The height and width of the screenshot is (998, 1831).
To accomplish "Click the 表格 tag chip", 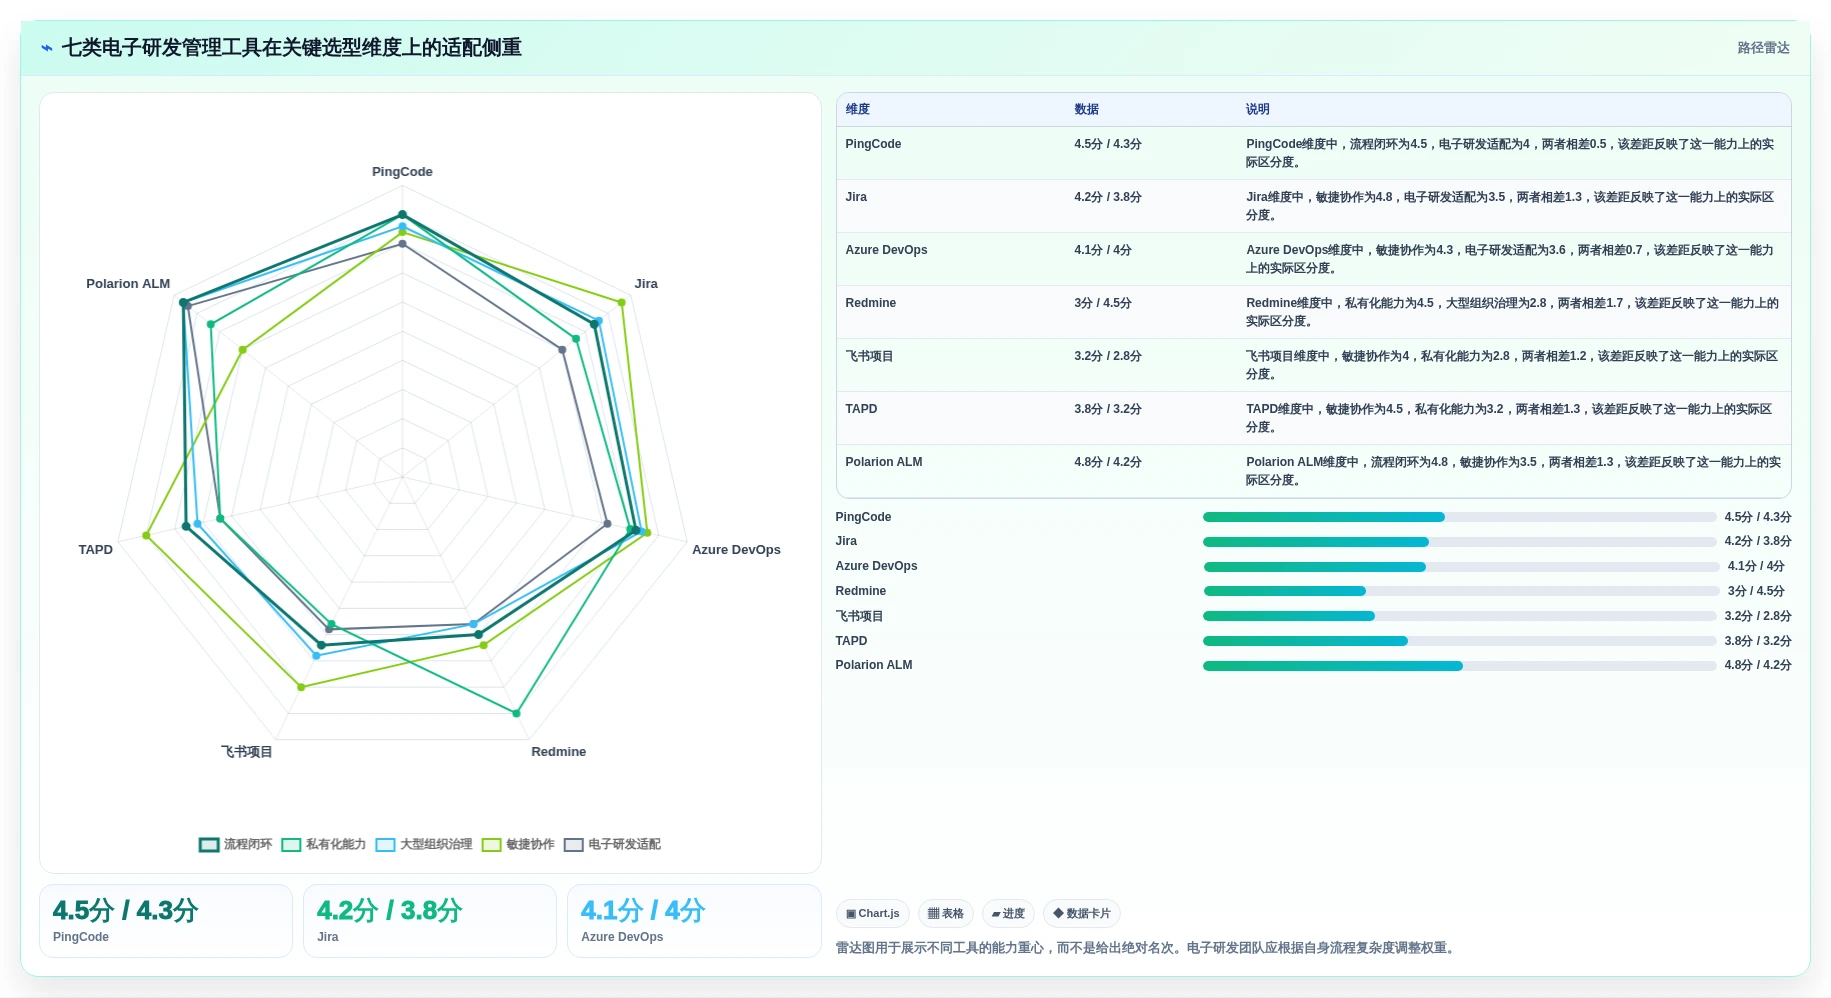I will (x=945, y=913).
